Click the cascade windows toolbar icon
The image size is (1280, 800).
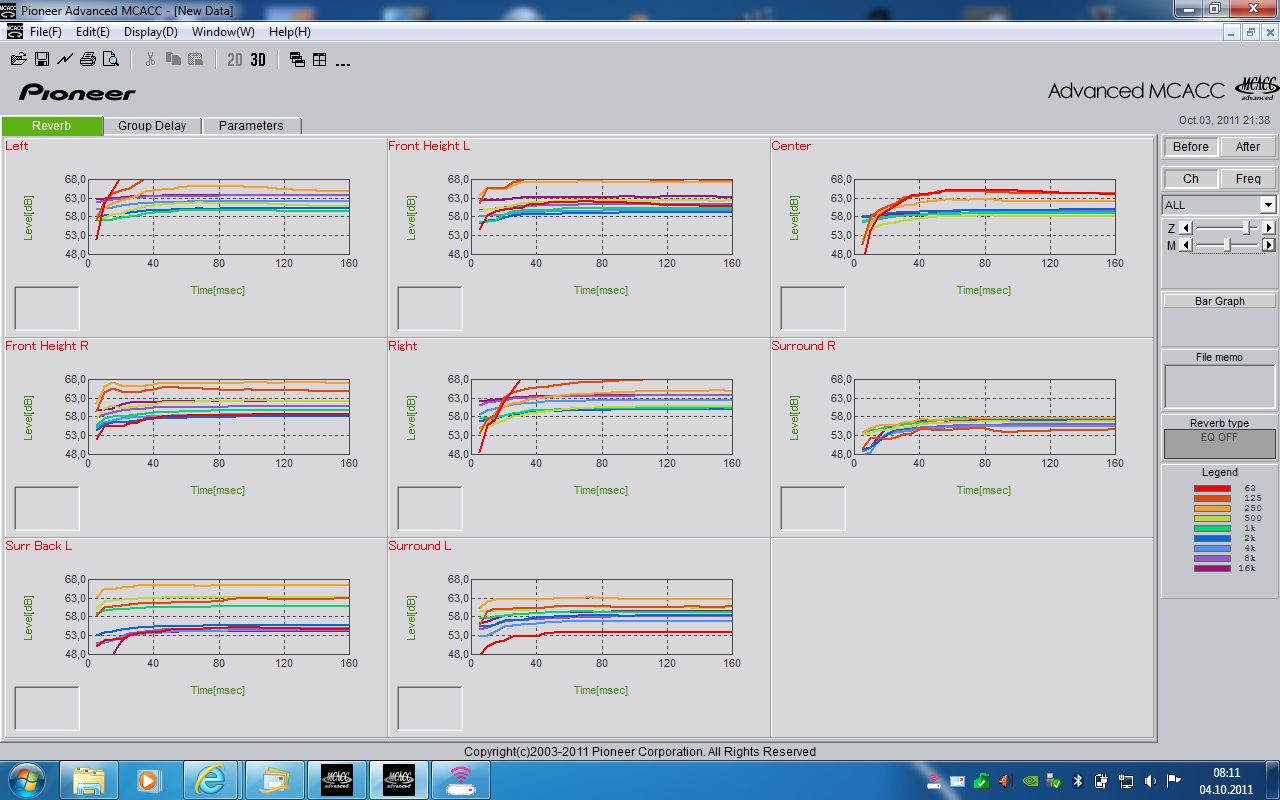coord(297,60)
